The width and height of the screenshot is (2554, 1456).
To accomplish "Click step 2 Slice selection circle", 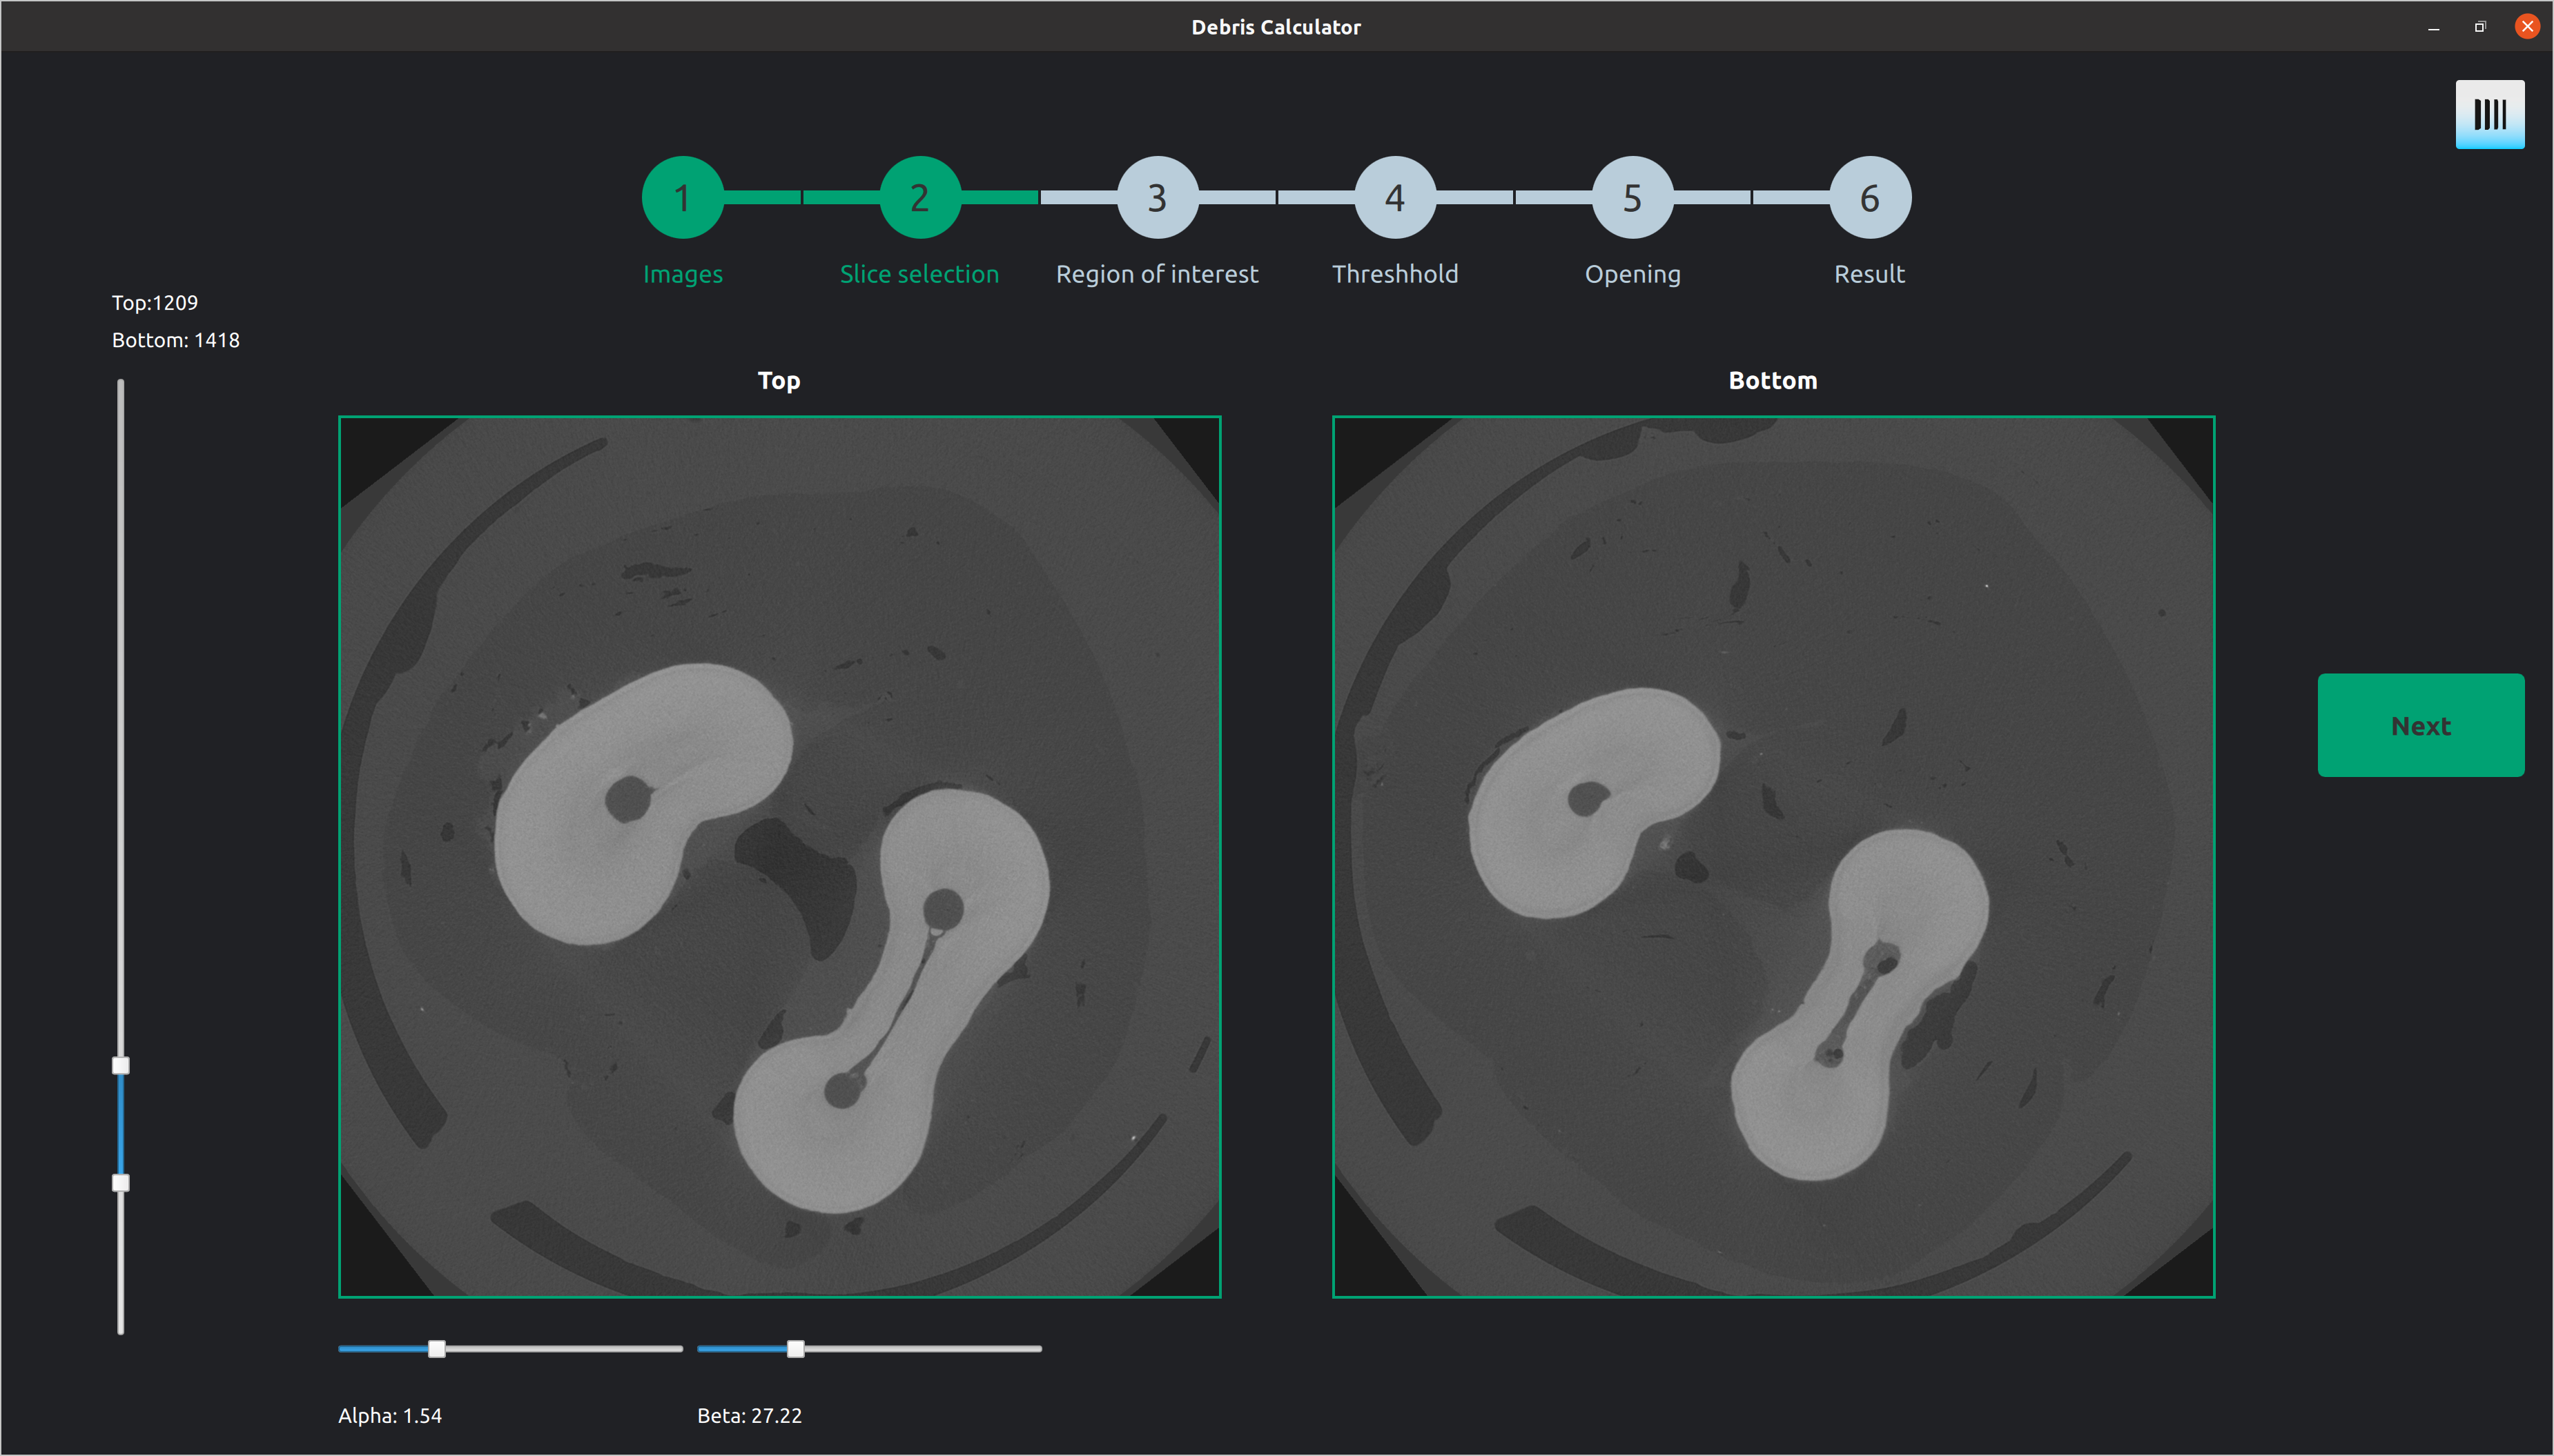I will 920,198.
